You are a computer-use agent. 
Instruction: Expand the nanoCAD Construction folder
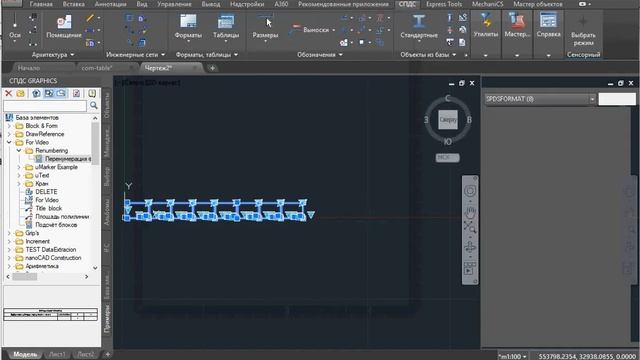click(x=9, y=258)
